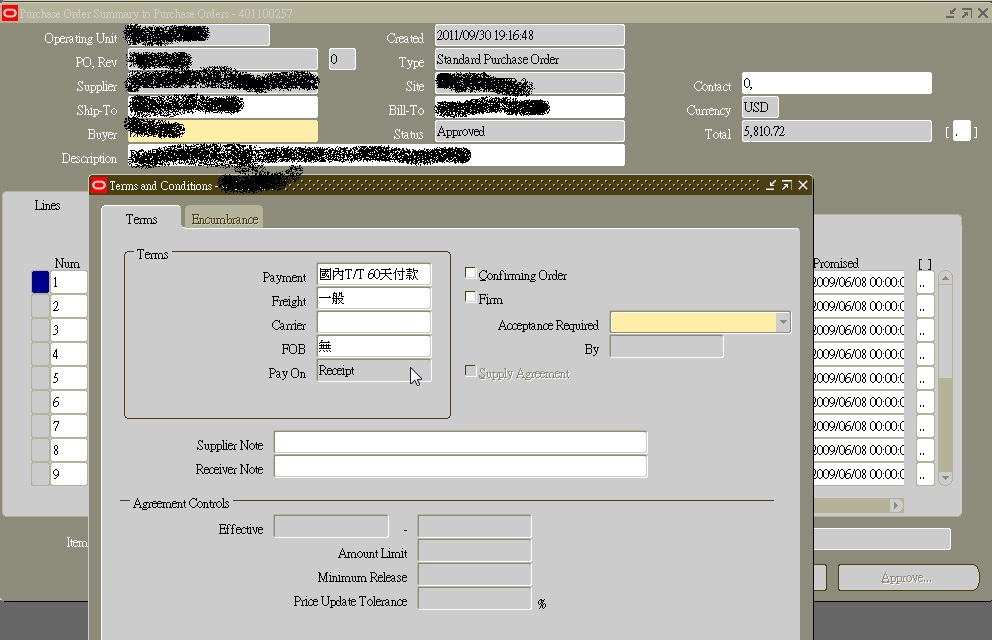Click the disabled Supply Agreement checkbox
Image resolution: width=992 pixels, height=640 pixels.
click(x=470, y=371)
